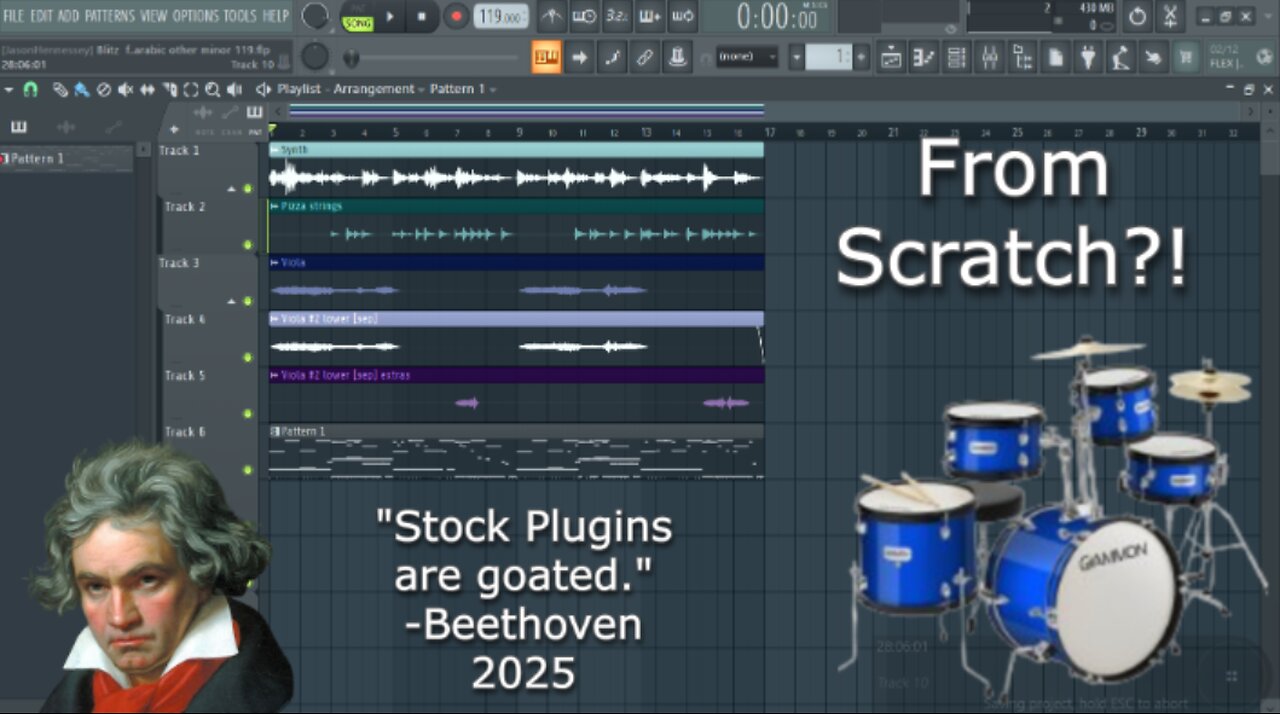The width and height of the screenshot is (1280, 714).
Task: Toggle the countdown before recording icon
Action: click(x=617, y=16)
